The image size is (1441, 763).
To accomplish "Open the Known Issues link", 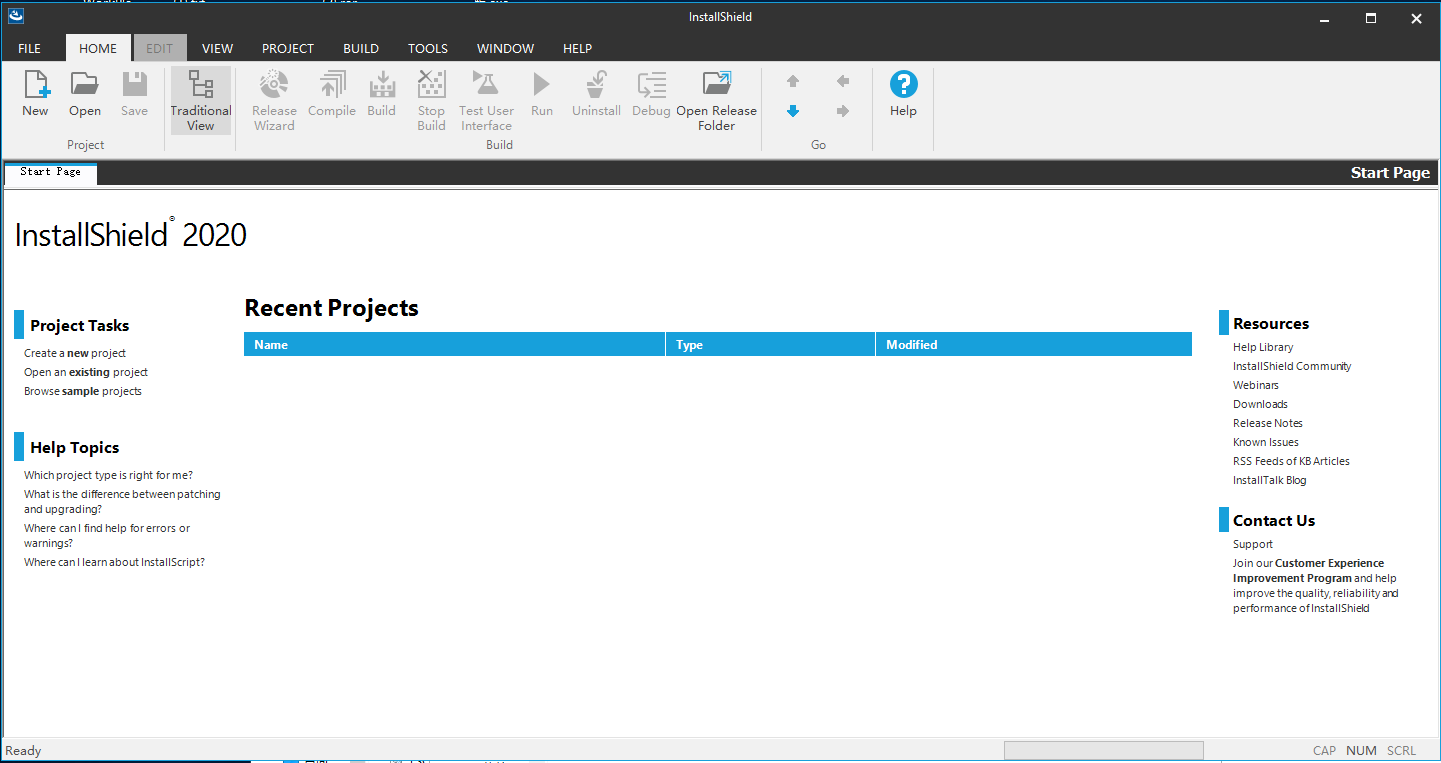I will coord(1266,442).
